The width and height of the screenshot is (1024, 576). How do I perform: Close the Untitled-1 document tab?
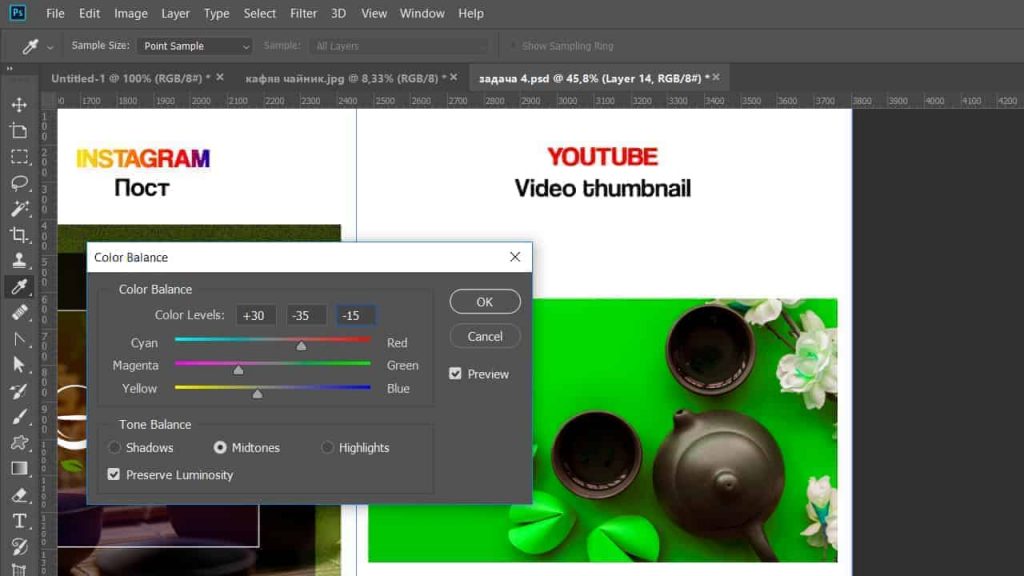point(220,77)
